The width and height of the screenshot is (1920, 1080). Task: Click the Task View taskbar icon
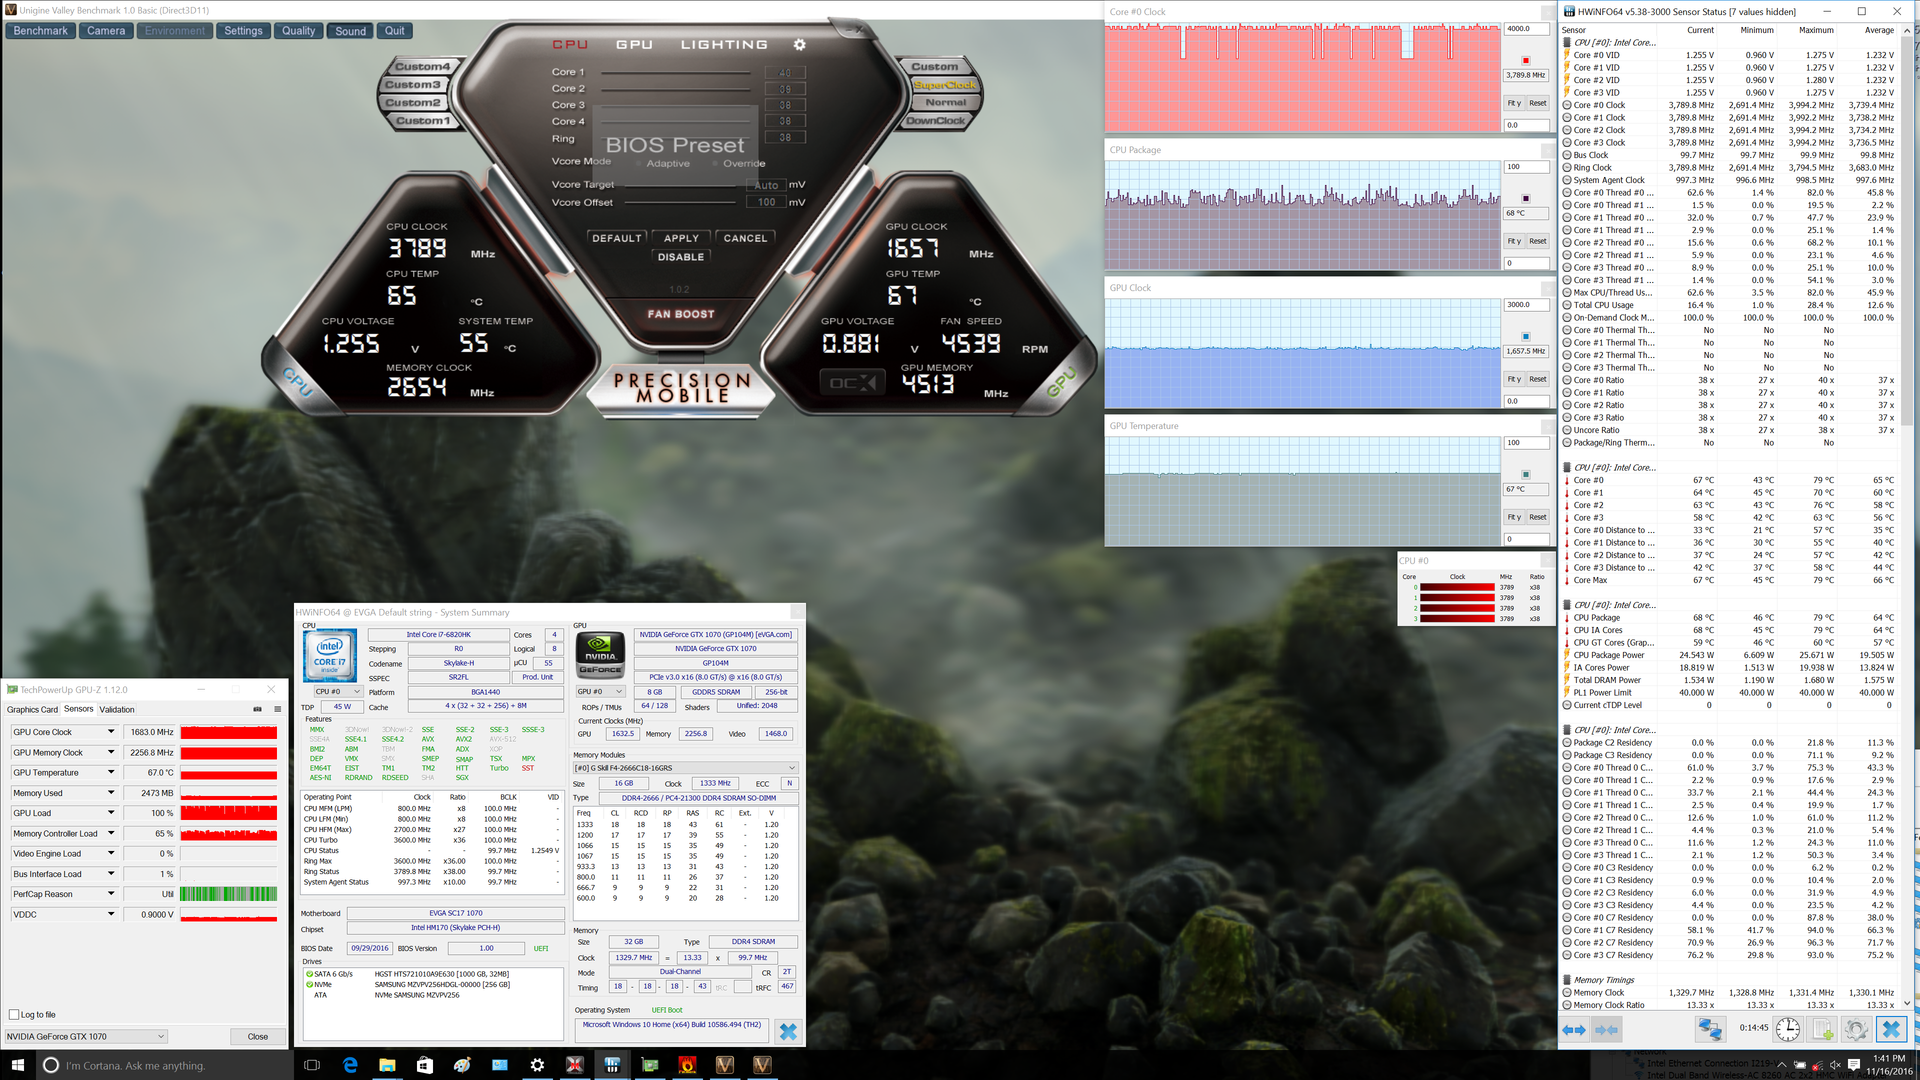pos(312,1065)
